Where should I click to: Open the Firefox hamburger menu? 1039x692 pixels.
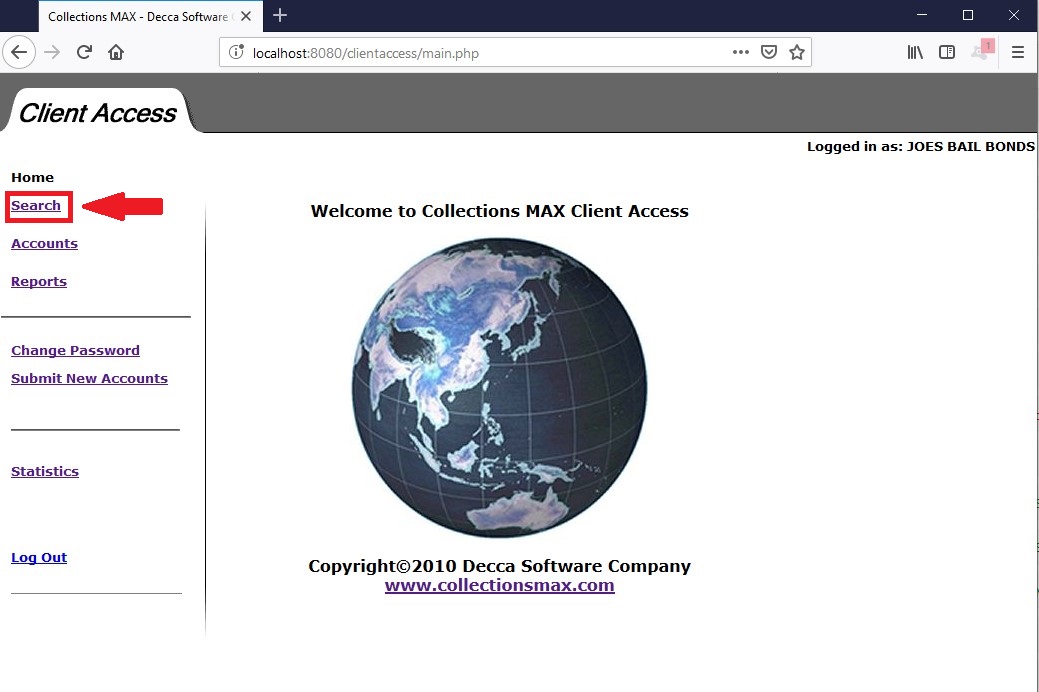click(1018, 52)
